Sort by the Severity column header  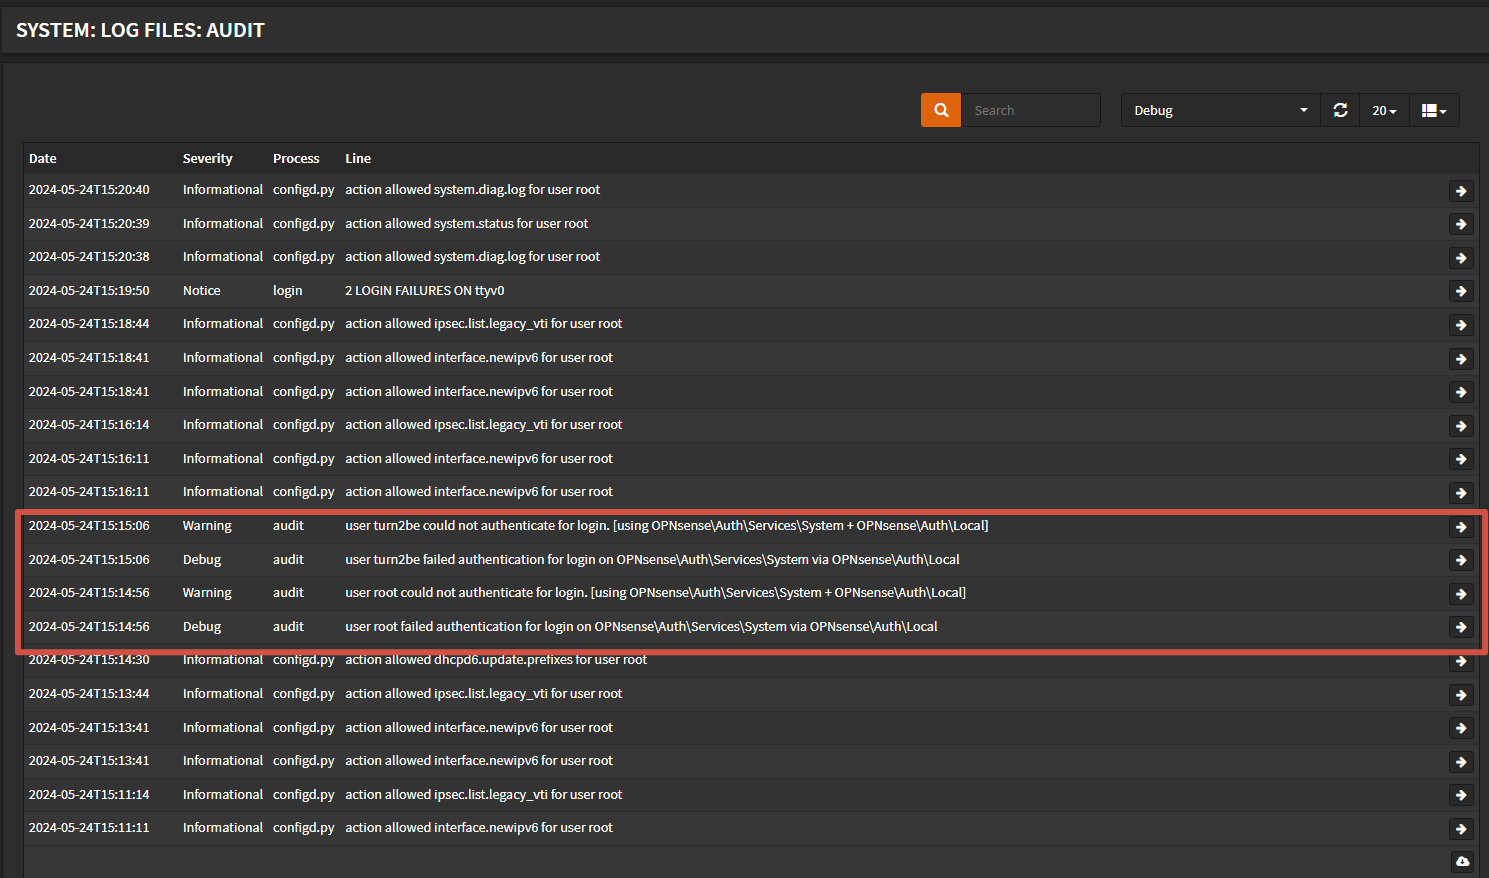coord(207,158)
